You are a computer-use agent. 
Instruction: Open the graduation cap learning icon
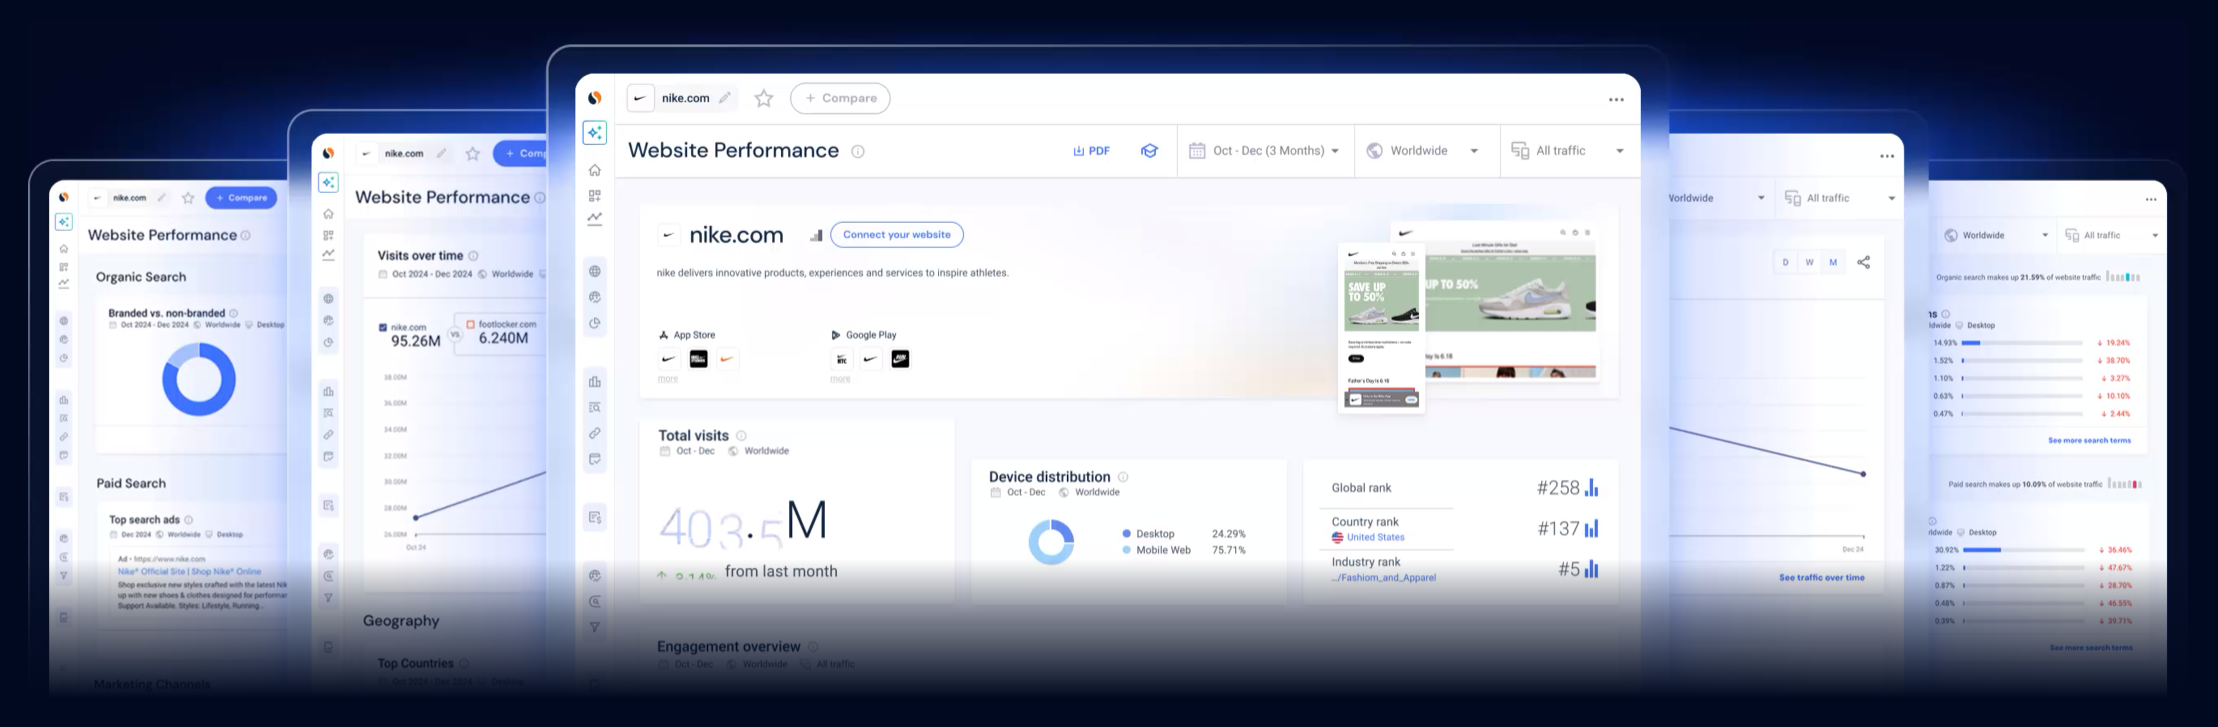(1149, 151)
